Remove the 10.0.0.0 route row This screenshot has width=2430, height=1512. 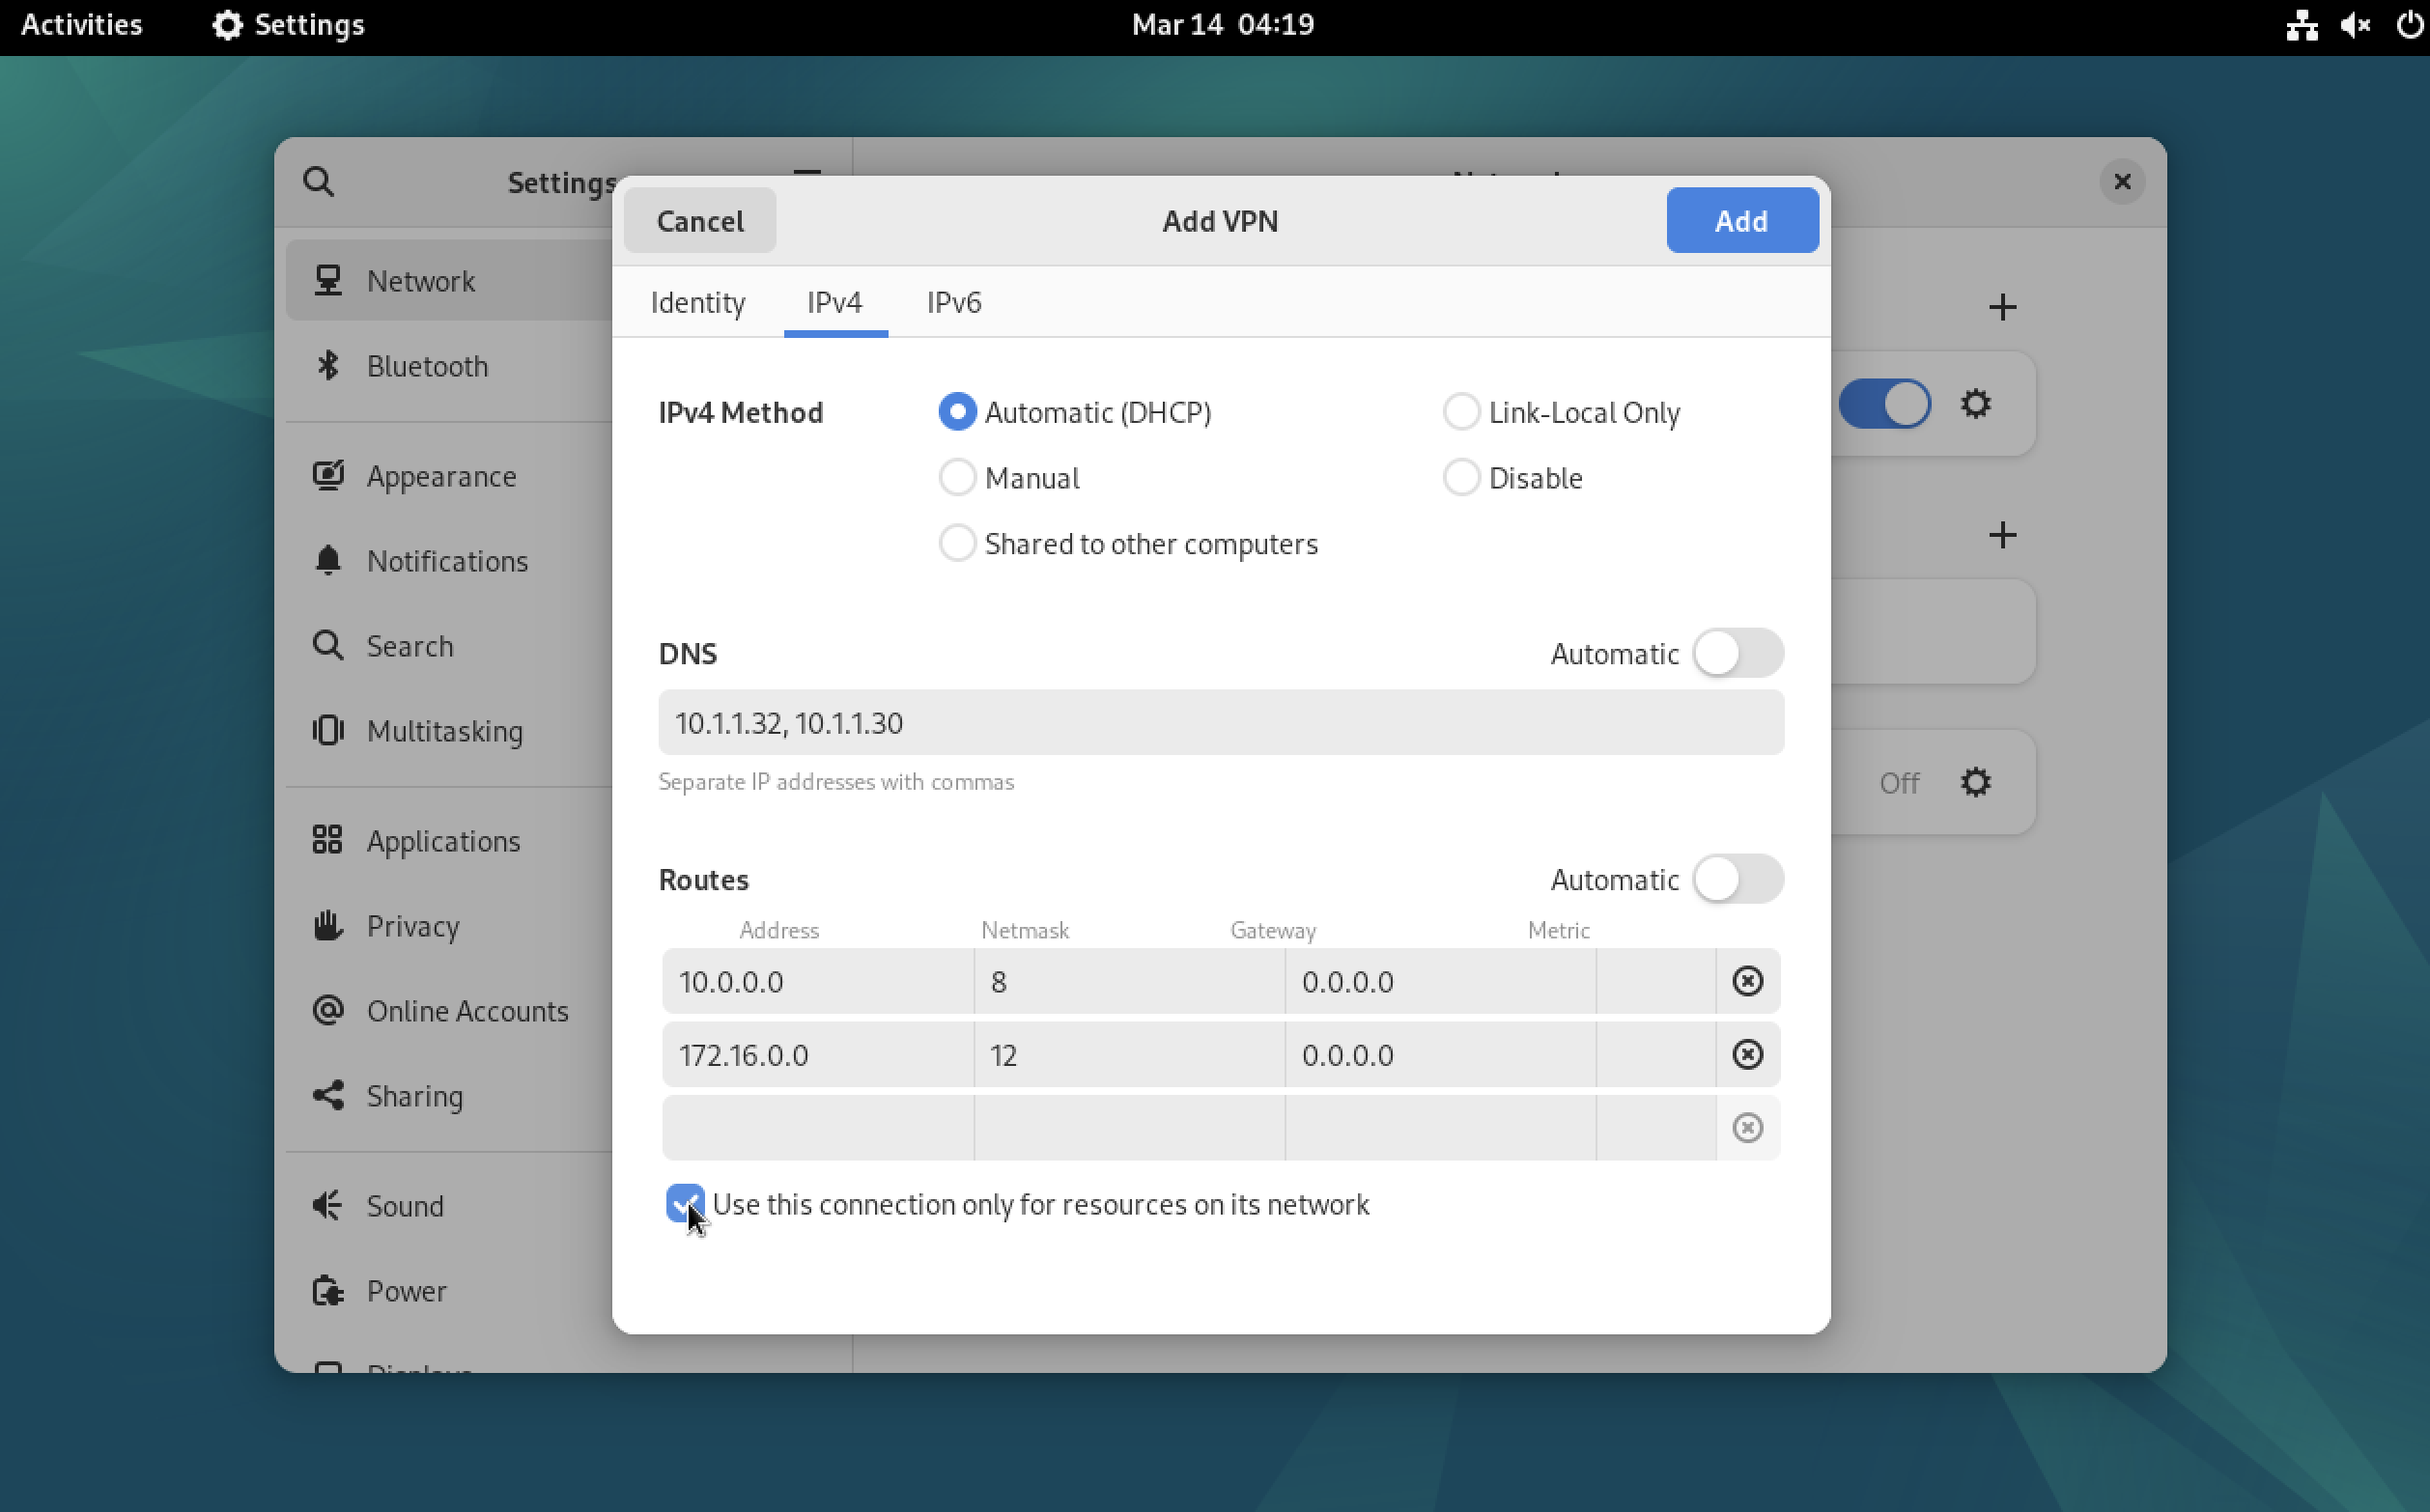point(1747,981)
